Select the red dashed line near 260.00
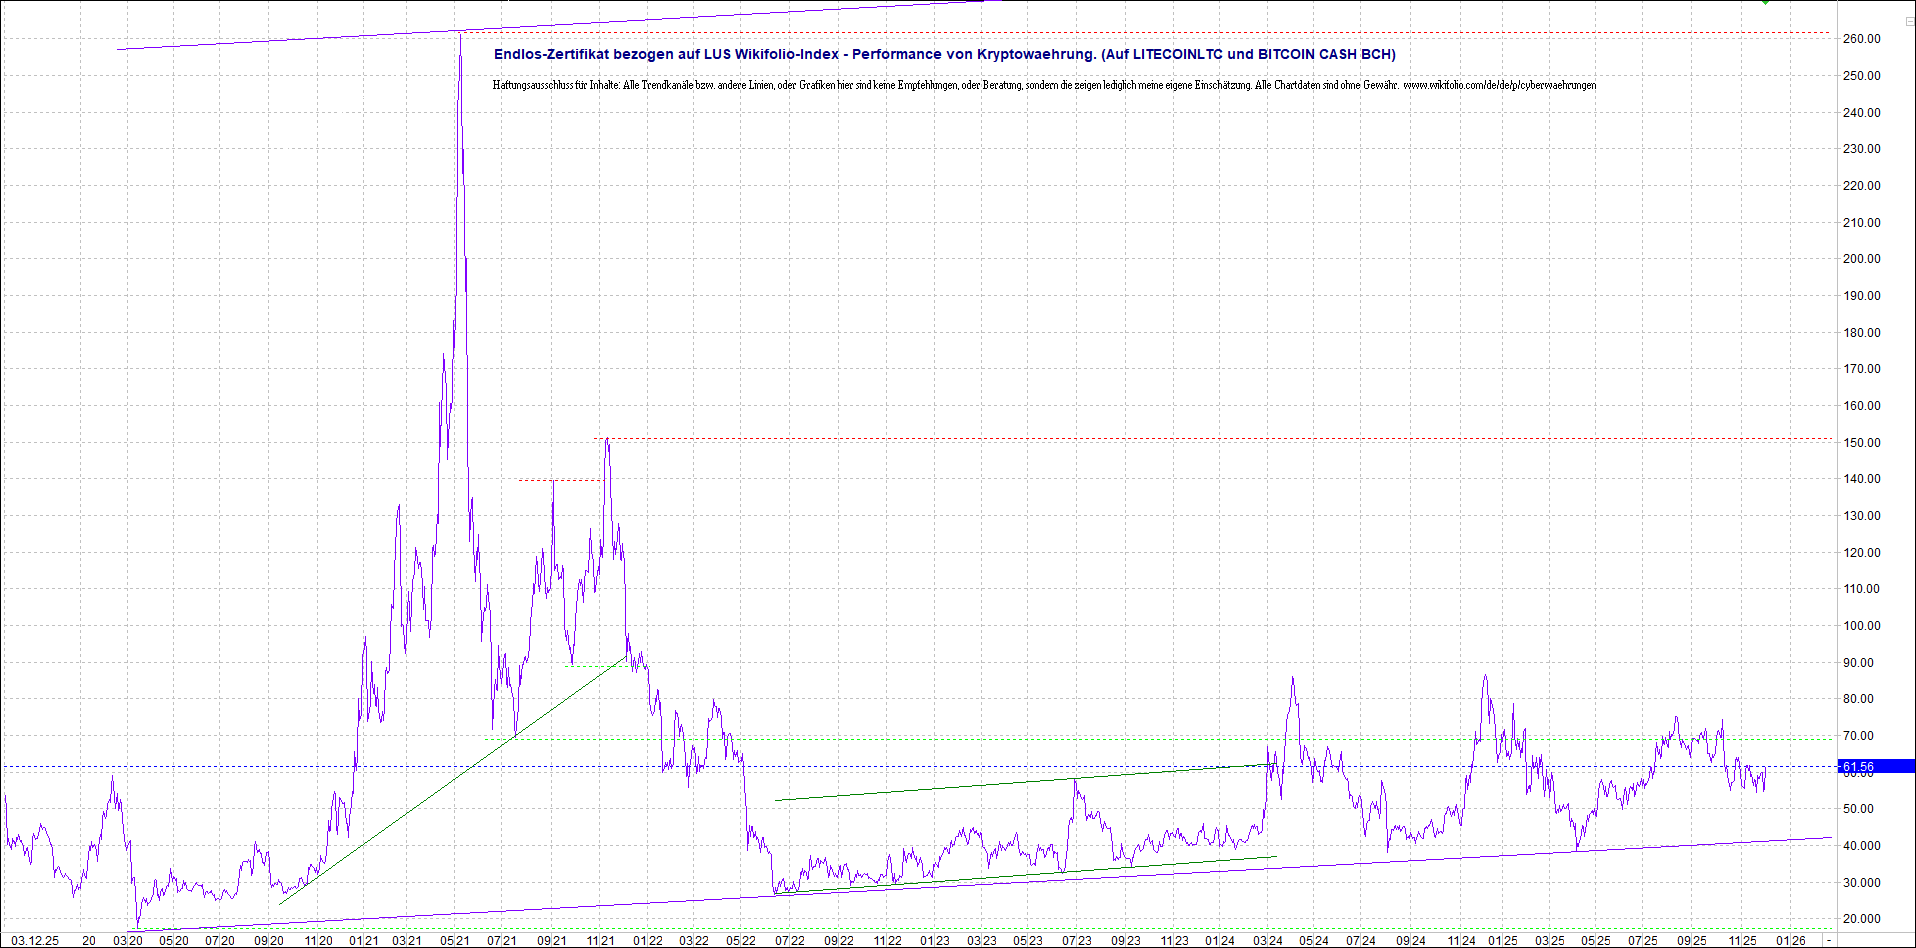 tap(1200, 33)
